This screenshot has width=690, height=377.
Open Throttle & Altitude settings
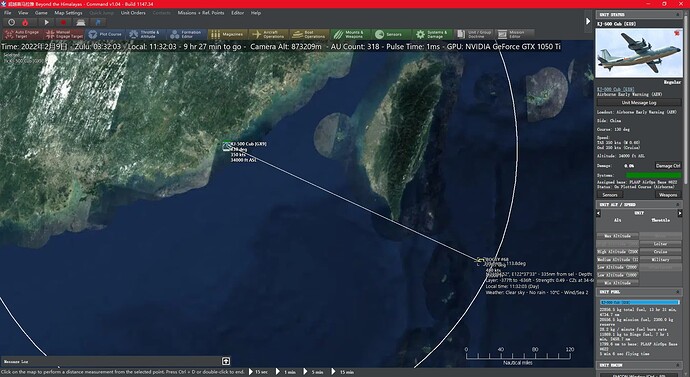[x=145, y=34]
